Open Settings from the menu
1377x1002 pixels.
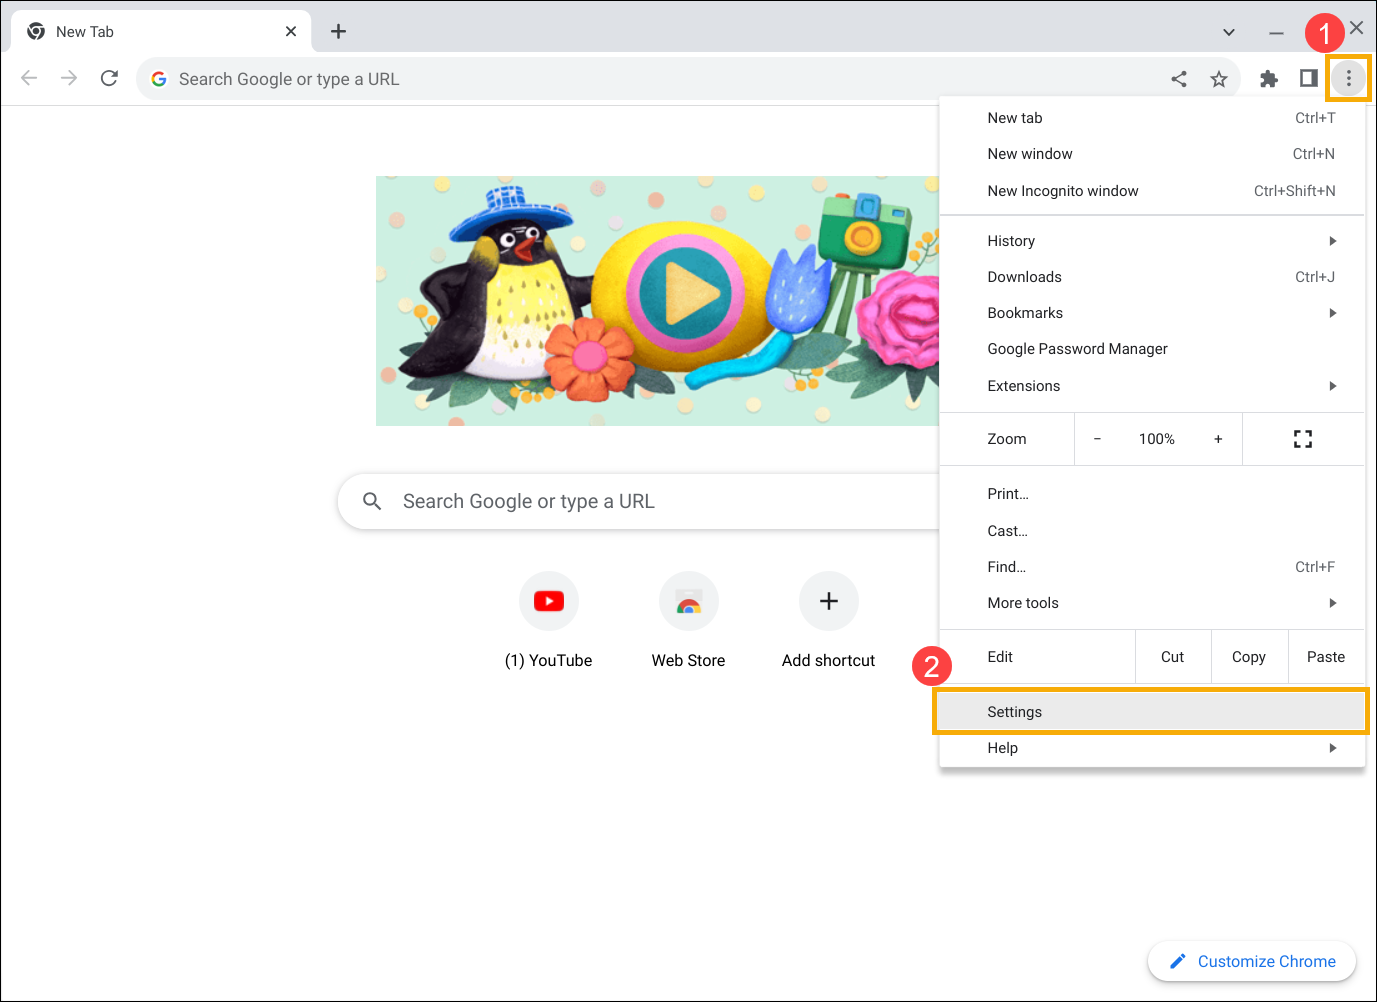pyautogui.click(x=1152, y=712)
